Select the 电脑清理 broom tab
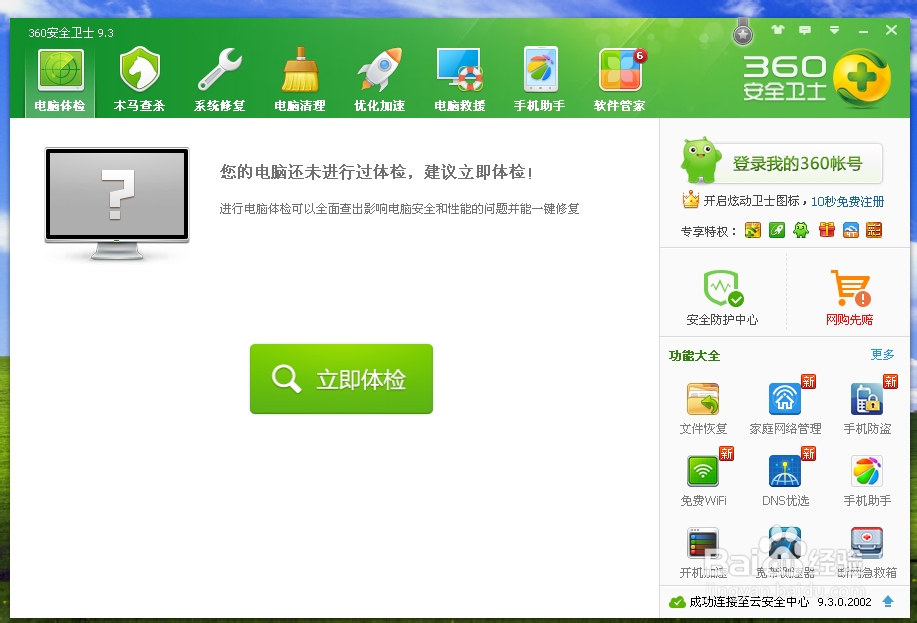Screen dimensions: 917x623 tap(299, 80)
